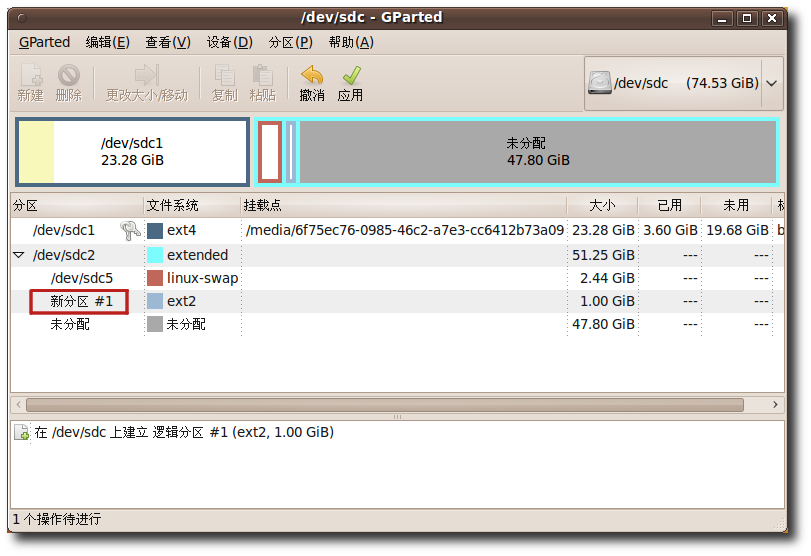This screenshot has width=811, height=556.
Task: Click the scrollbar right arrow
Action: click(x=775, y=404)
